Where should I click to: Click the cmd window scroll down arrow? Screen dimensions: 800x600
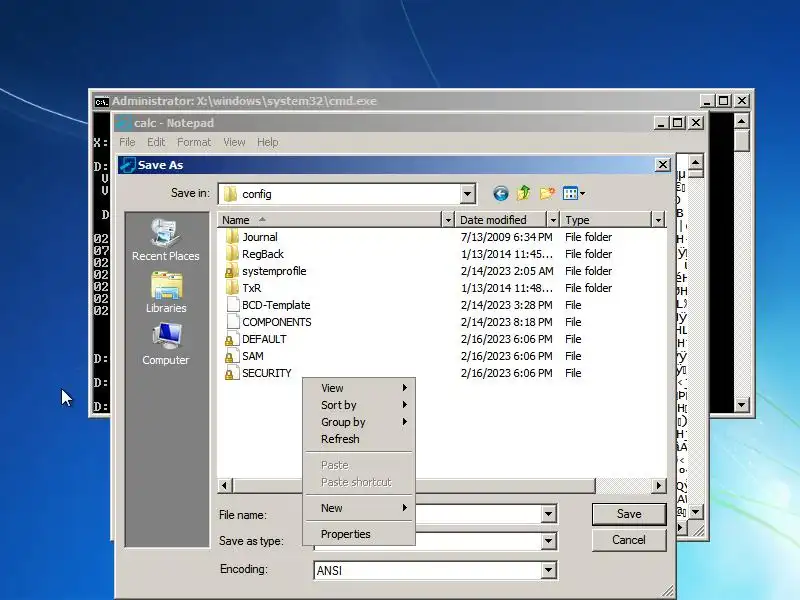tap(741, 405)
